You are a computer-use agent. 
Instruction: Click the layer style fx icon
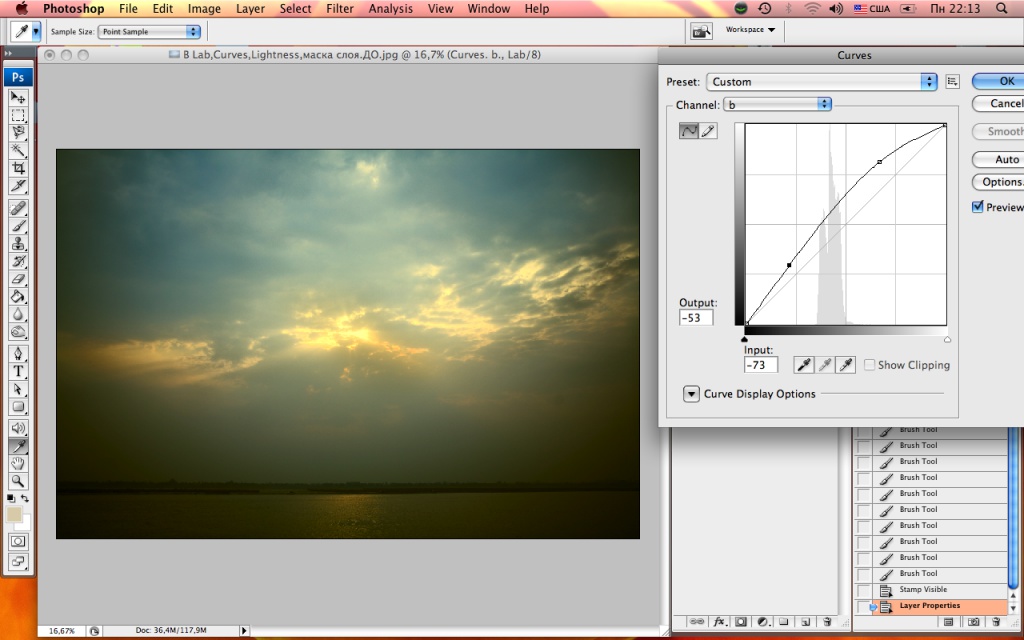719,621
